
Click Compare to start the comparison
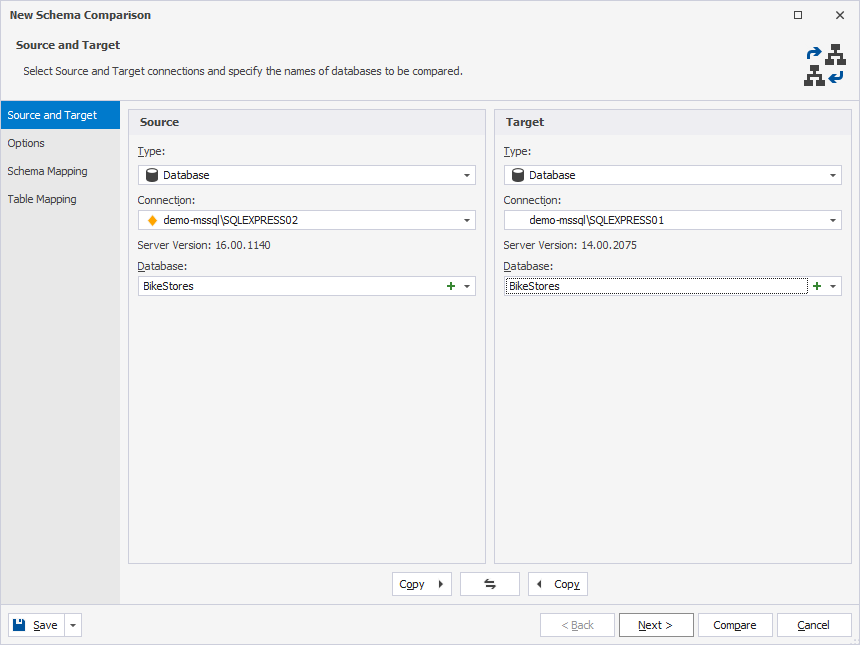pos(735,624)
